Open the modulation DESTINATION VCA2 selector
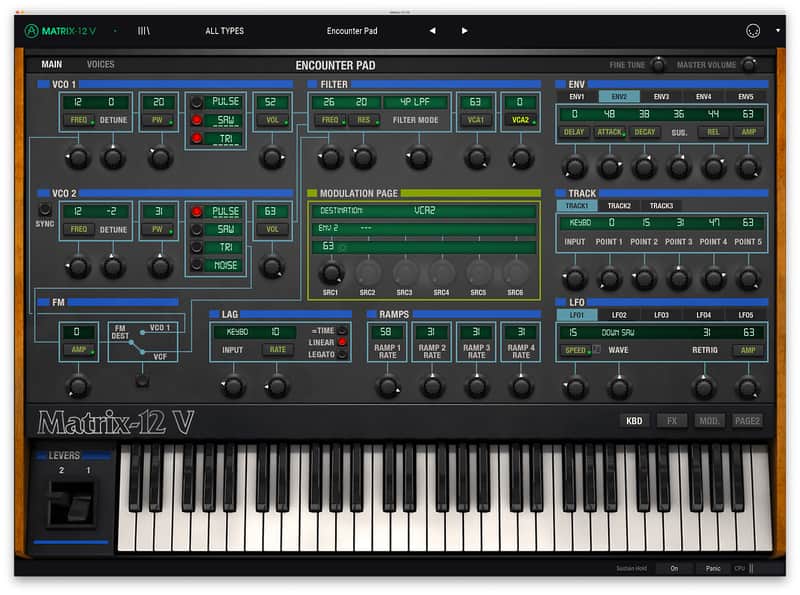The width and height of the screenshot is (800, 595). tap(423, 210)
